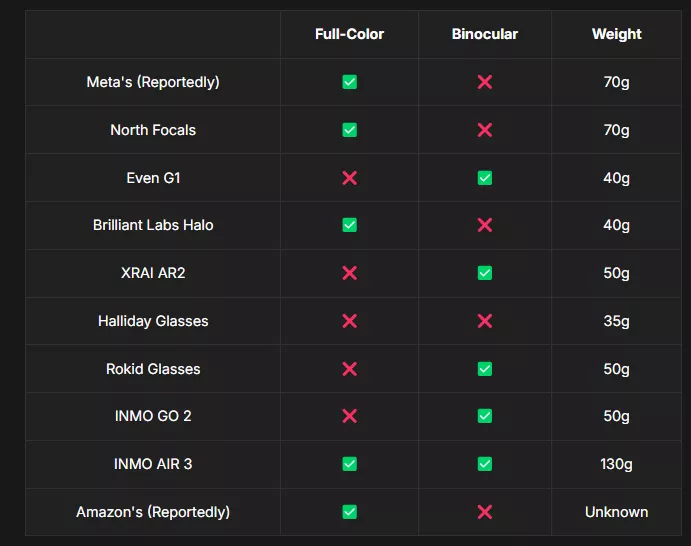691x546 pixels.
Task: Click the Binocular checkmark for INMO GO 2
Action: tap(485, 416)
